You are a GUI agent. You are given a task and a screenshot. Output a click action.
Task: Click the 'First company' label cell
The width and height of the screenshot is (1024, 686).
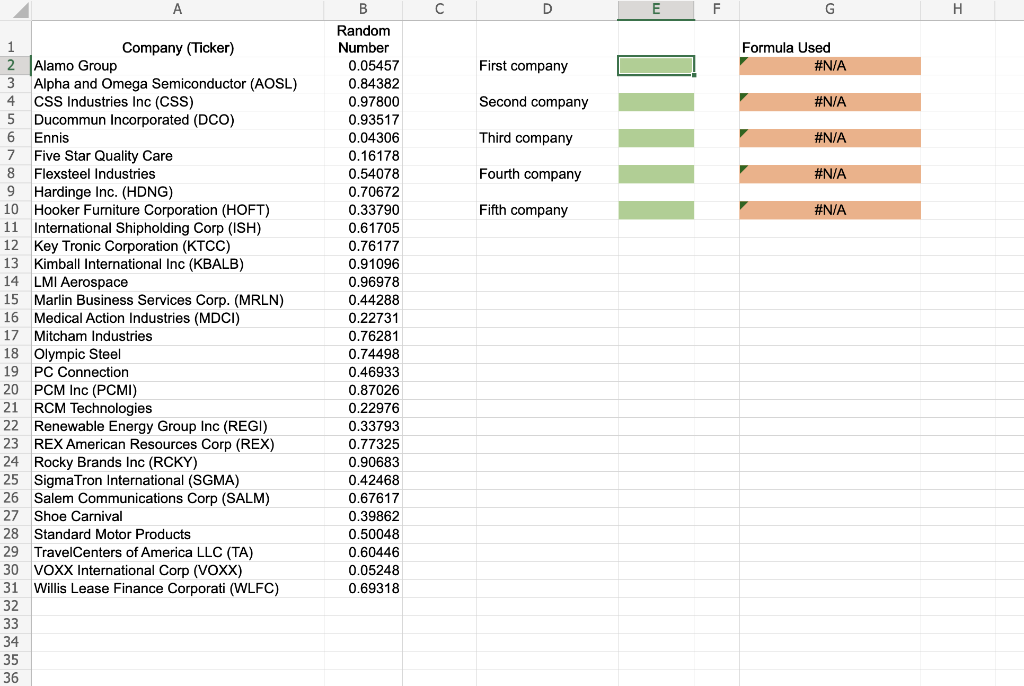point(547,66)
